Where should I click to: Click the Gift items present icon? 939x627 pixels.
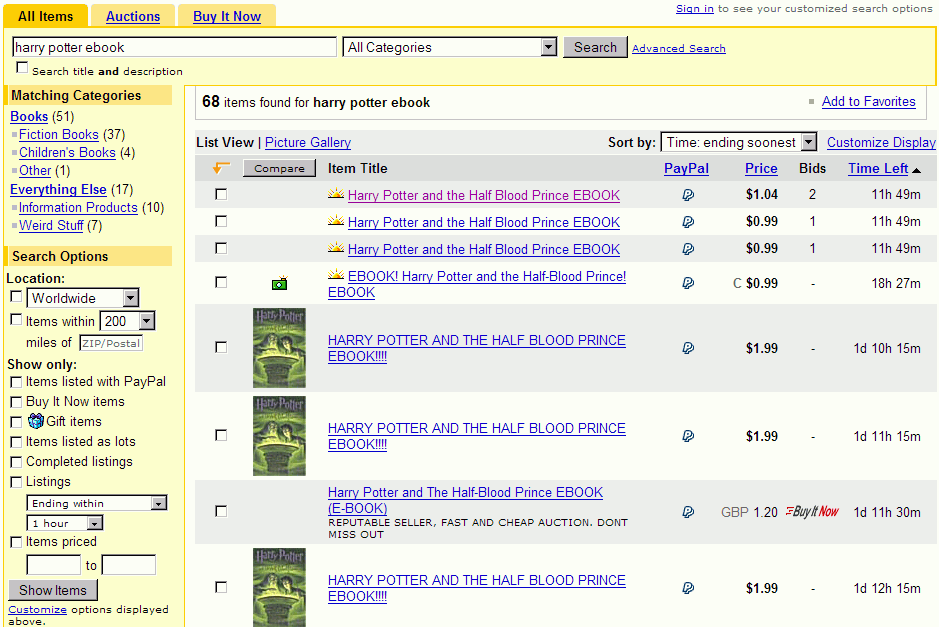click(36, 421)
